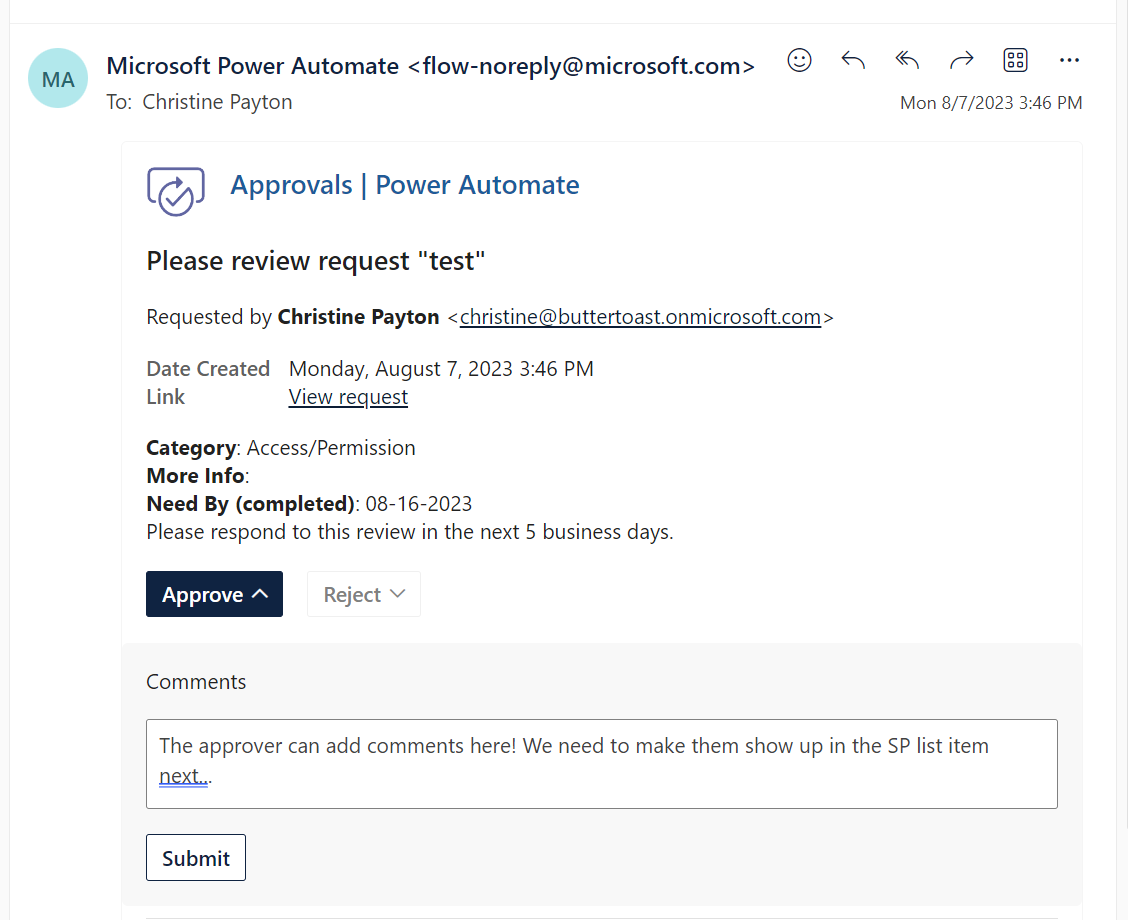Open the next... link in comments
The height and width of the screenshot is (920, 1128).
pos(181,774)
